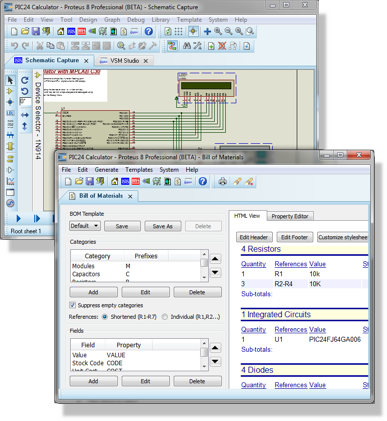This screenshot has width=387, height=421.
Task: Click horizontal mirror X-flip icon
Action: click(x=25, y=115)
